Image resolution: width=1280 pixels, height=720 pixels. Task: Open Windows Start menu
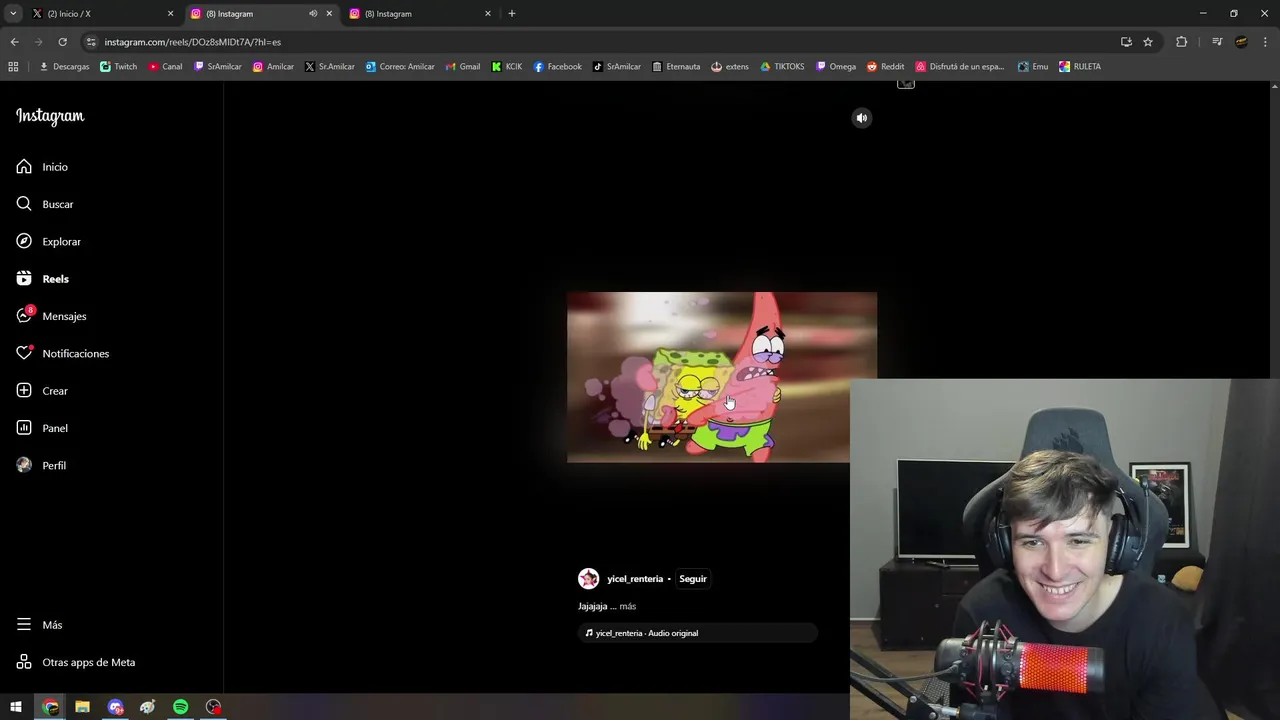click(x=16, y=707)
